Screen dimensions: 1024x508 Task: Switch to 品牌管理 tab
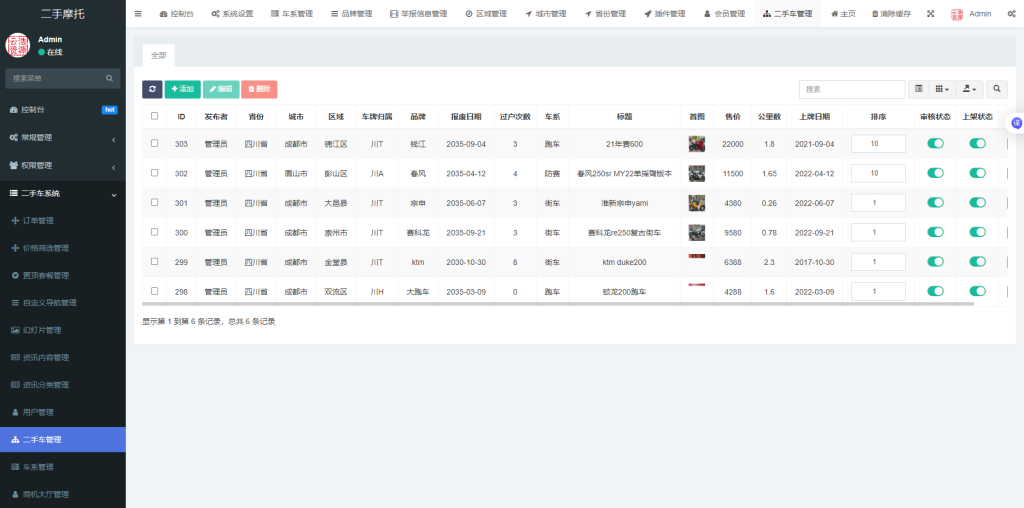pyautogui.click(x=351, y=14)
